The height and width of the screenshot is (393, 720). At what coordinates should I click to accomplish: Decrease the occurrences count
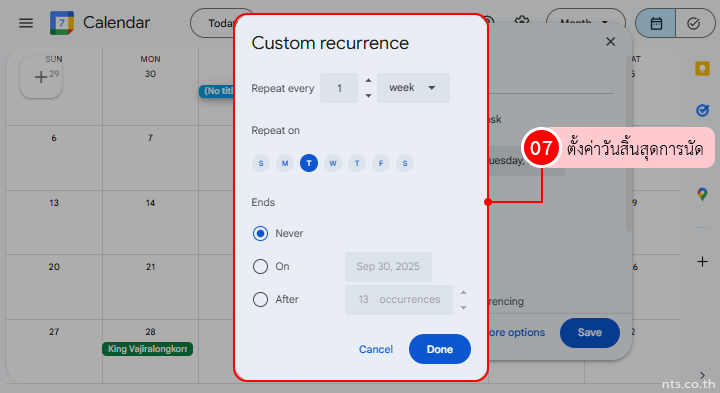click(463, 308)
